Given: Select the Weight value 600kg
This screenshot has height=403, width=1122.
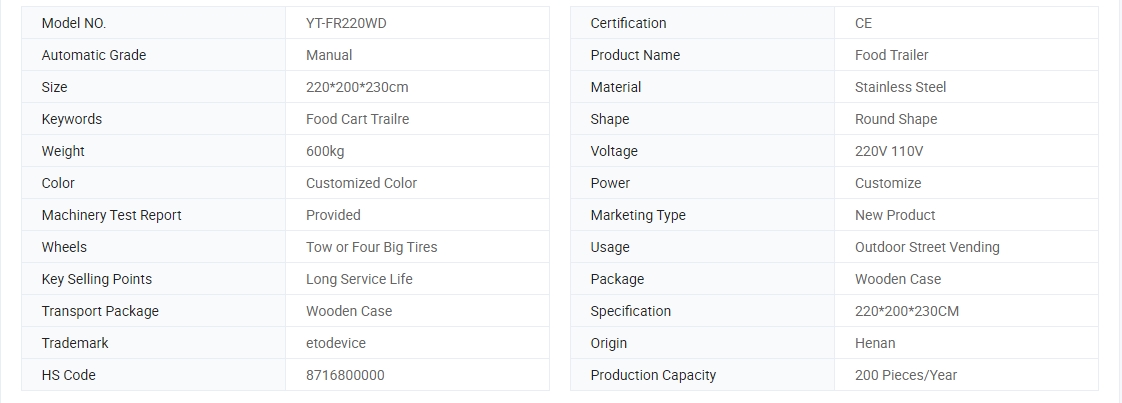Looking at the screenshot, I should 325,151.
